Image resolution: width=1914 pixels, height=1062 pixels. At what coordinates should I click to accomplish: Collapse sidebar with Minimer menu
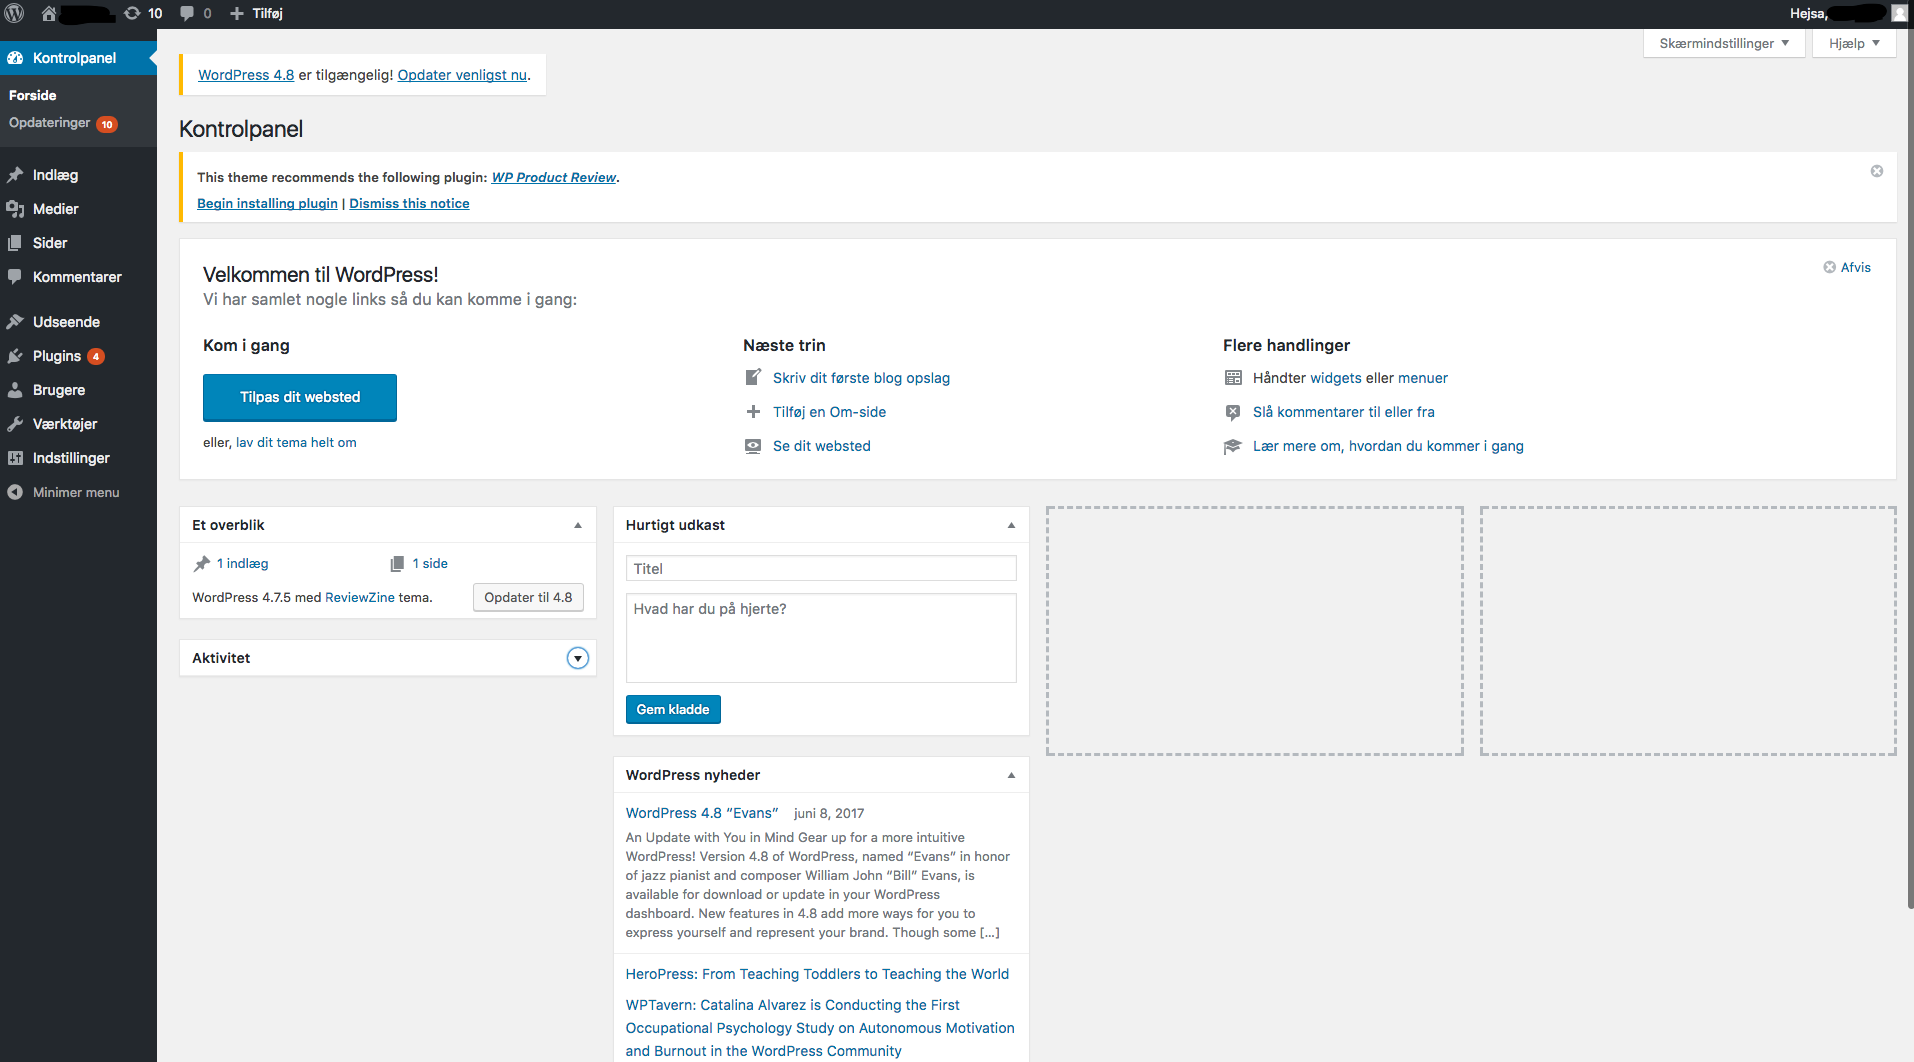pyautogui.click(x=75, y=492)
